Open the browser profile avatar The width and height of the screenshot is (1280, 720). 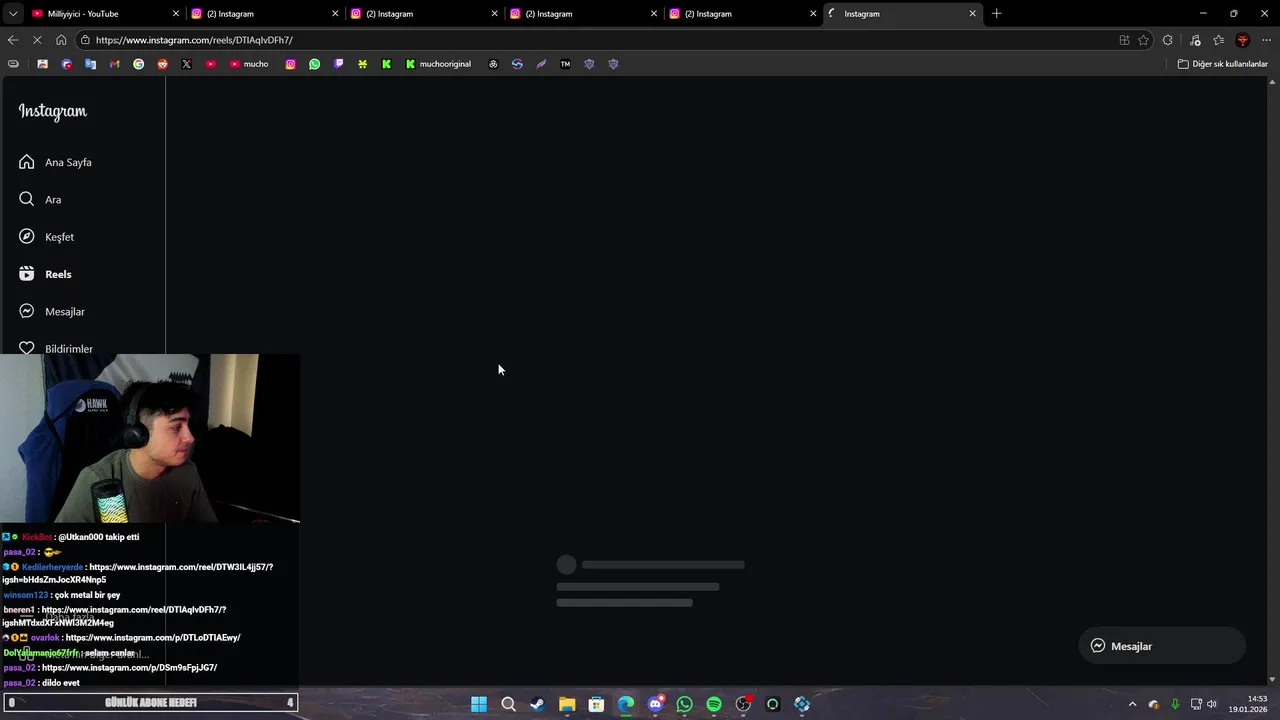click(x=1242, y=40)
